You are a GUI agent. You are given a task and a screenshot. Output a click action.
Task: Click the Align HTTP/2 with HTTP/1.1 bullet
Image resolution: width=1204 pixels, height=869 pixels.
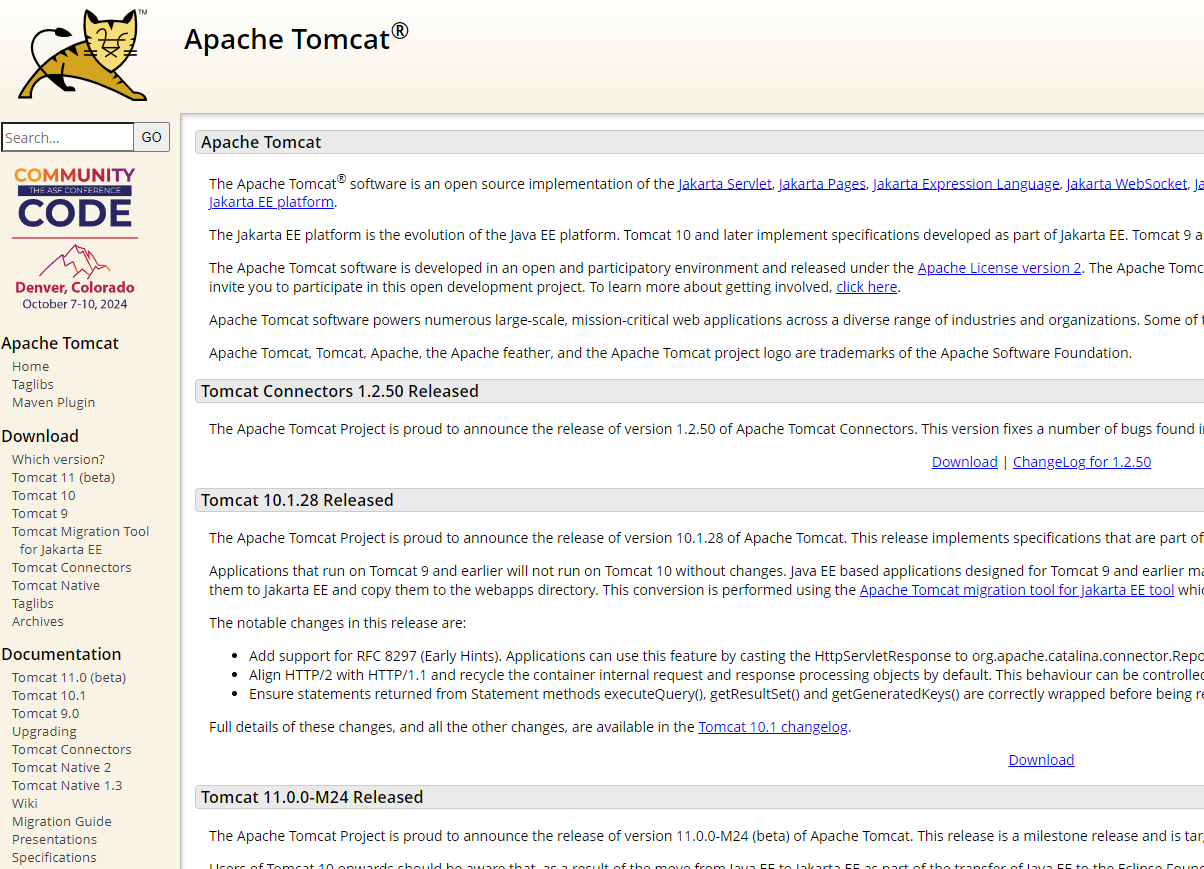(726, 675)
